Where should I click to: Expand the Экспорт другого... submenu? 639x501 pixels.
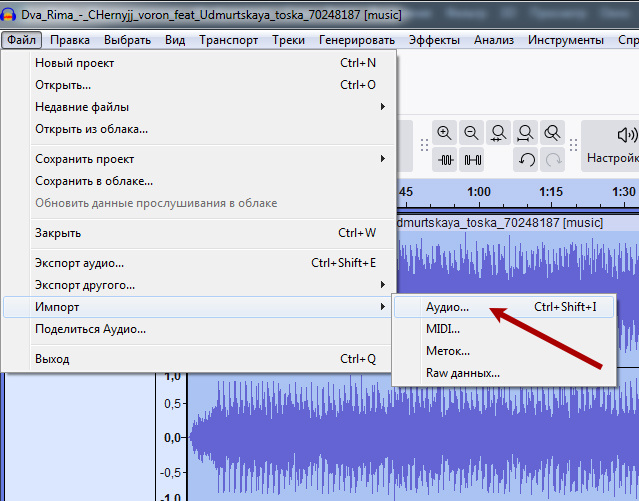tap(198, 285)
